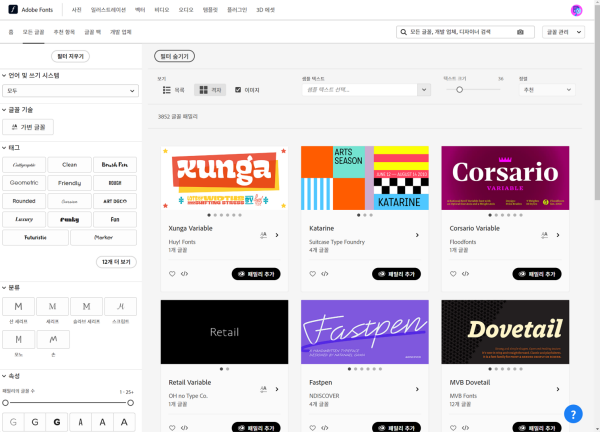The width and height of the screenshot is (600, 432).
Task: Click variable font icon on Retail Variable
Action: (263, 389)
